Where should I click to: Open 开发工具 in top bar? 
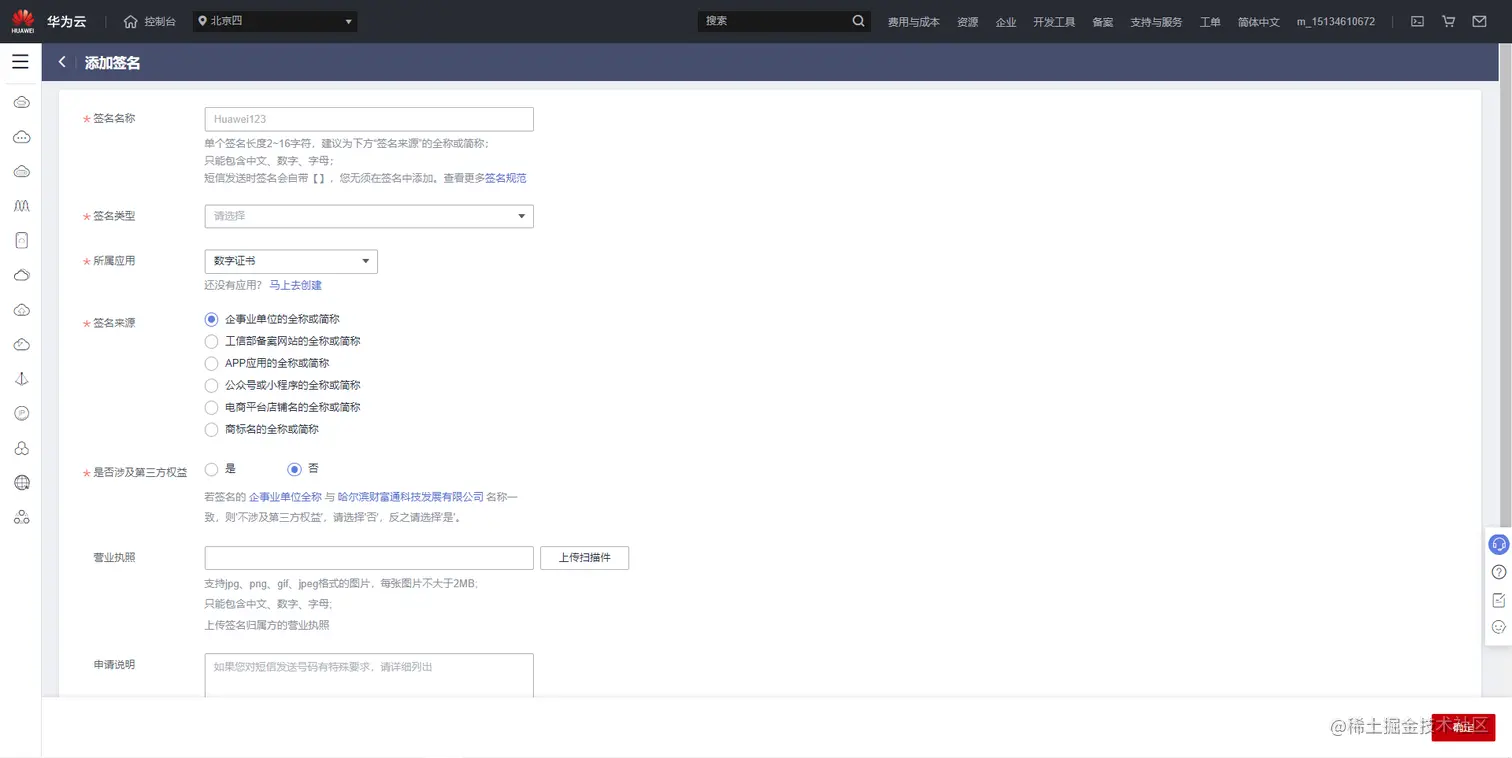tap(1054, 22)
